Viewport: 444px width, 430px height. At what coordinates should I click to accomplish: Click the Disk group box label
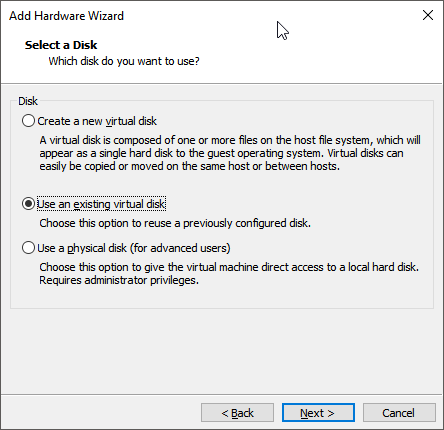[28, 101]
